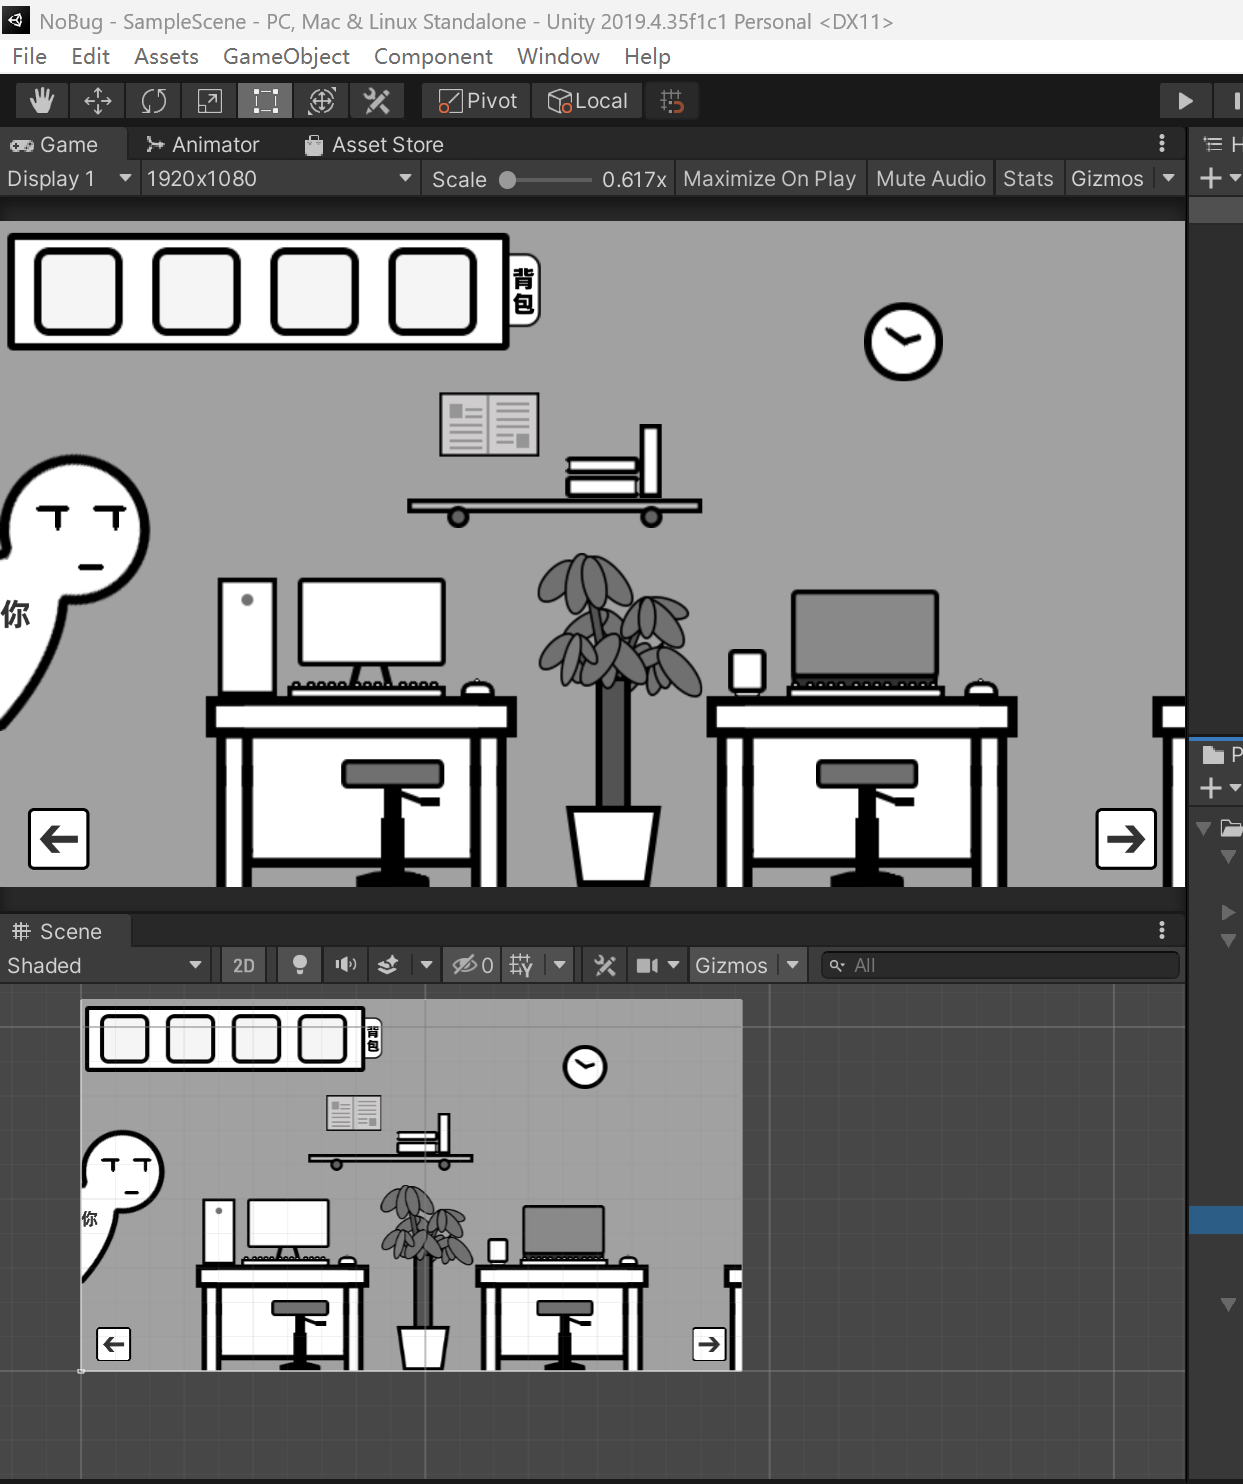The width and height of the screenshot is (1243, 1484).
Task: Open the 1920x1080 resolution dropdown
Action: pyautogui.click(x=278, y=179)
